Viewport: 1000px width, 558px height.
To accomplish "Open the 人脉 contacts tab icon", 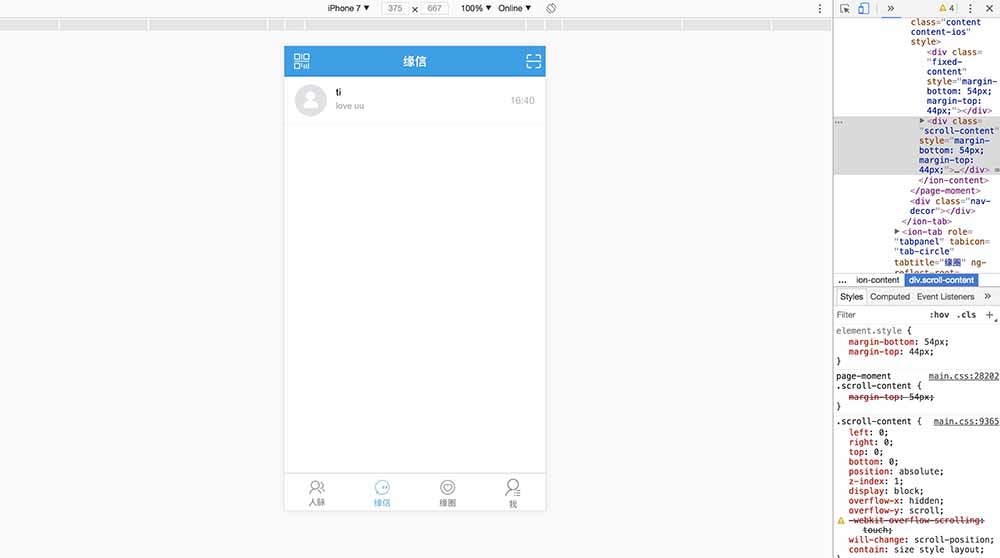I will (317, 488).
